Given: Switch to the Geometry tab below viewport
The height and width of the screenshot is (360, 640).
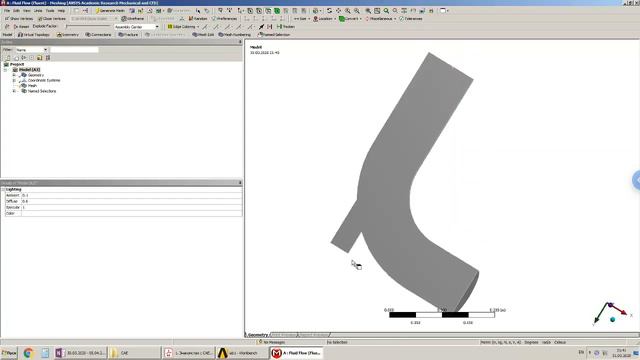Looking at the screenshot, I should tap(258, 335).
